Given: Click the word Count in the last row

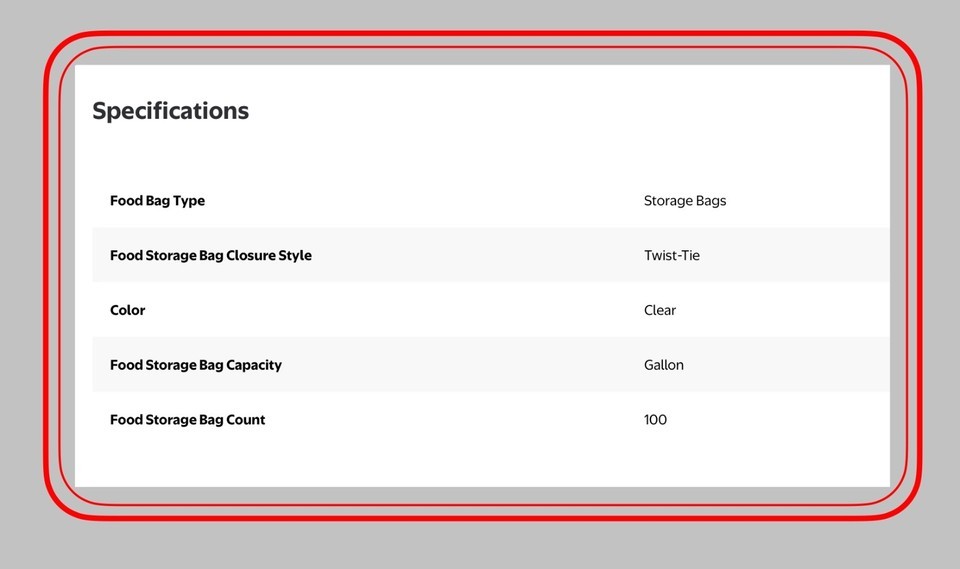Looking at the screenshot, I should pos(246,420).
